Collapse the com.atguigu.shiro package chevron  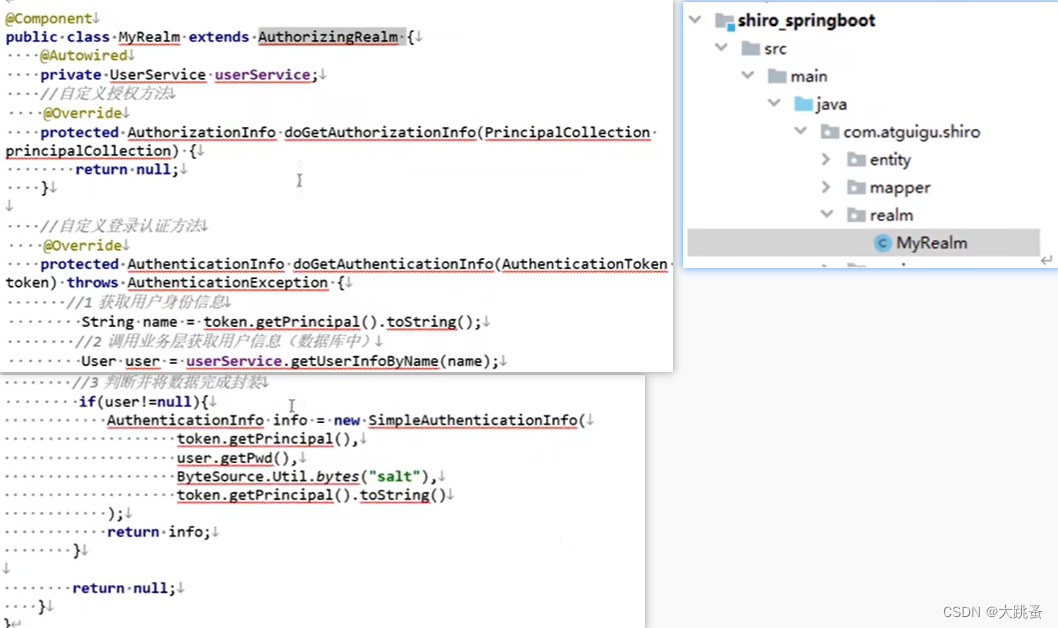tap(800, 131)
